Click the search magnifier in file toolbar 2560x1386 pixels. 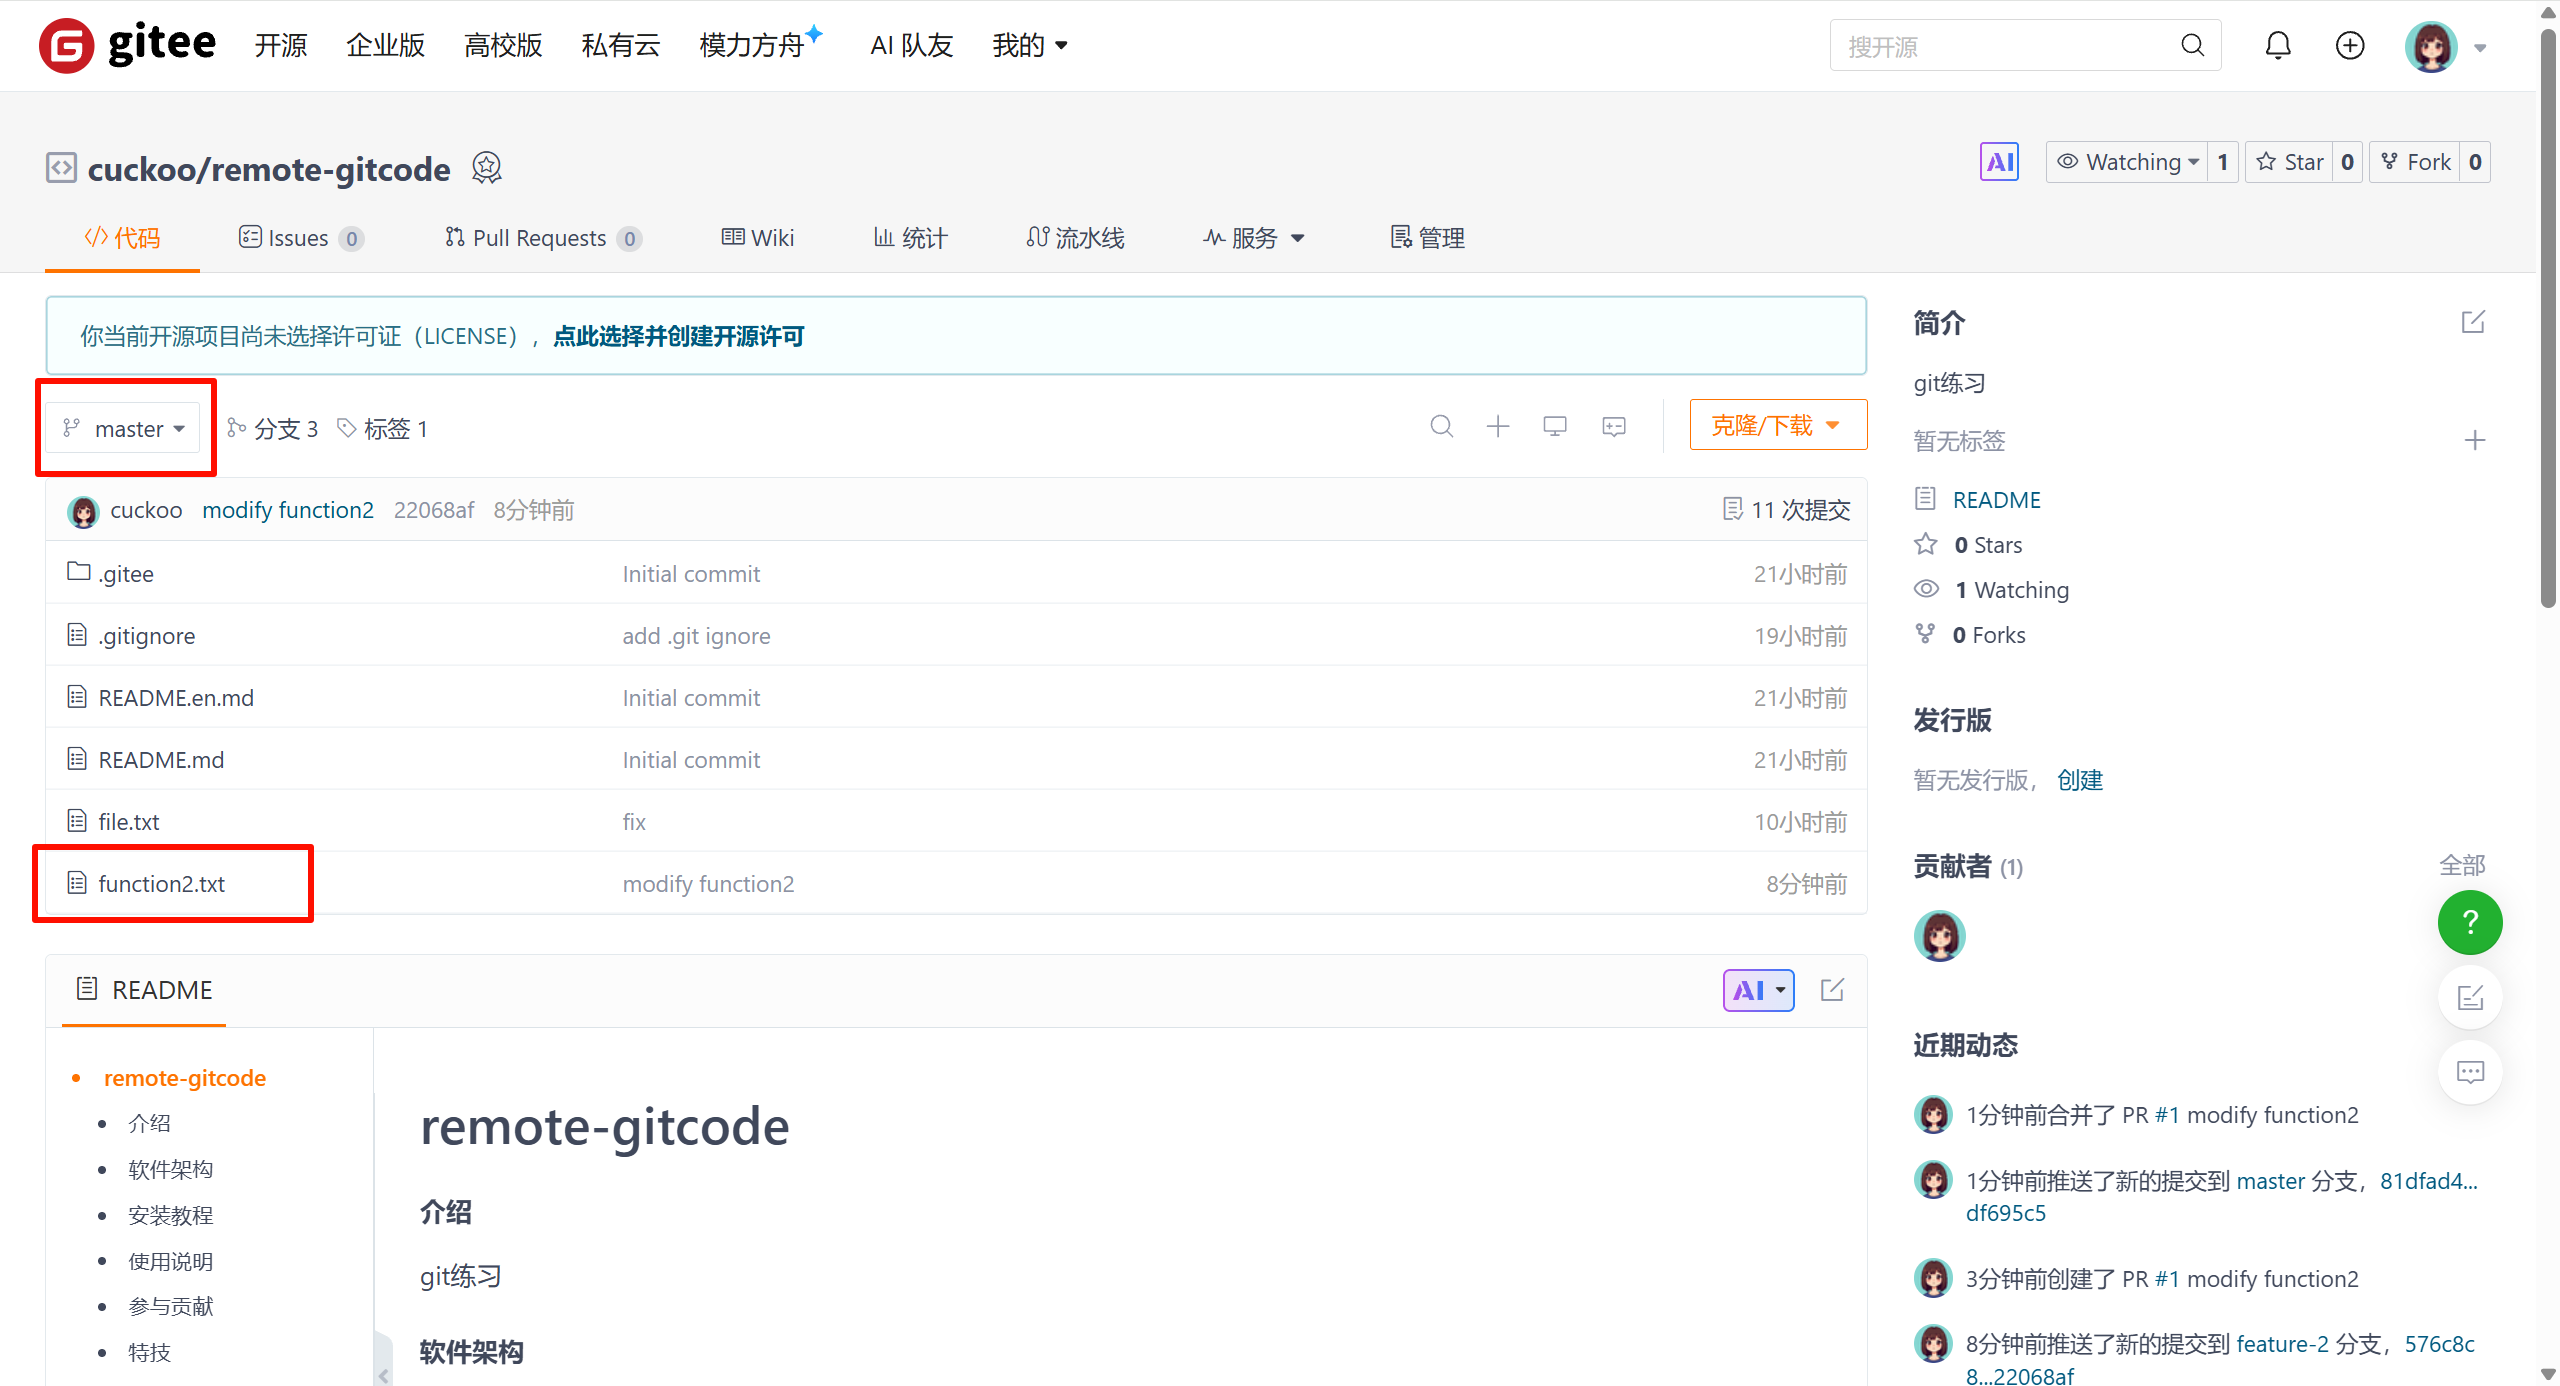(1441, 427)
